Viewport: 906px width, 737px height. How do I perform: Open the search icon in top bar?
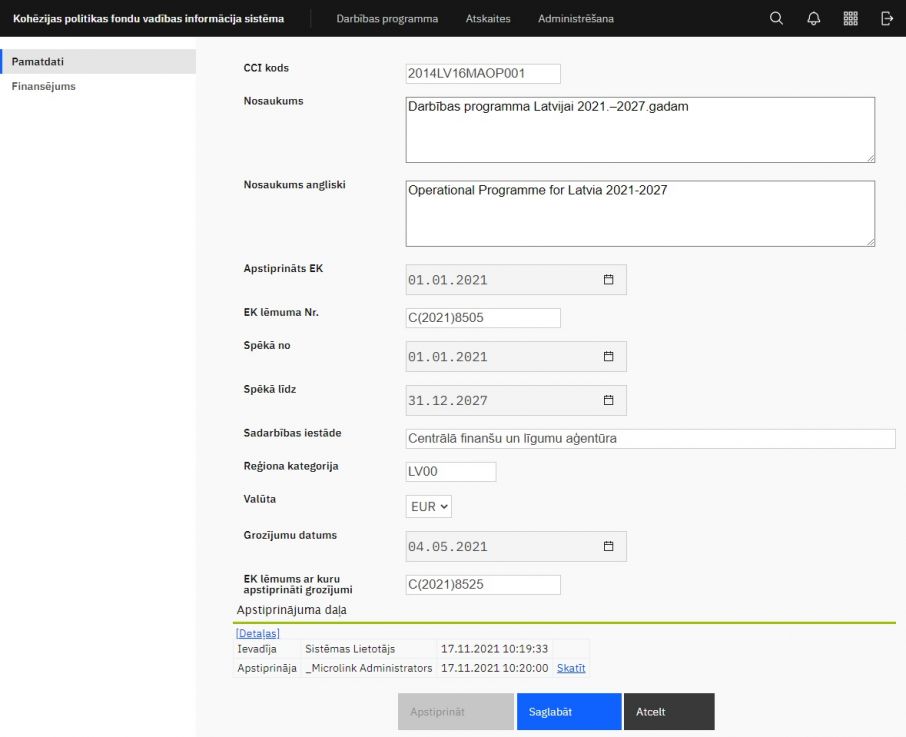click(776, 19)
